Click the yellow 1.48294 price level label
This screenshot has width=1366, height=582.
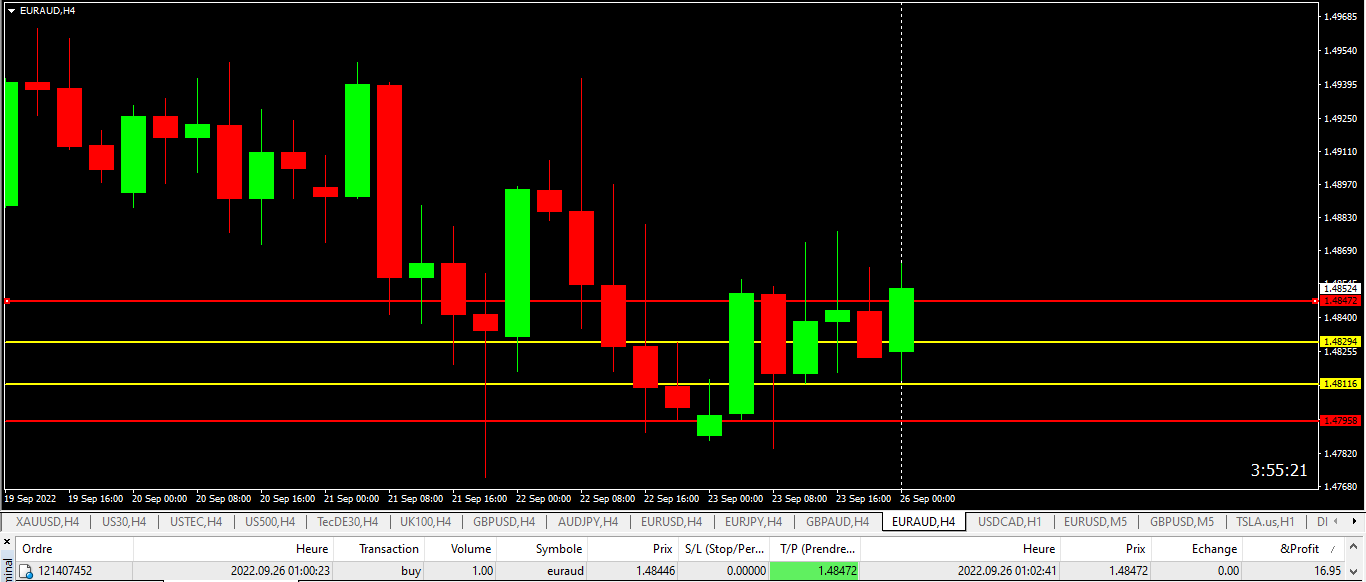1340,342
